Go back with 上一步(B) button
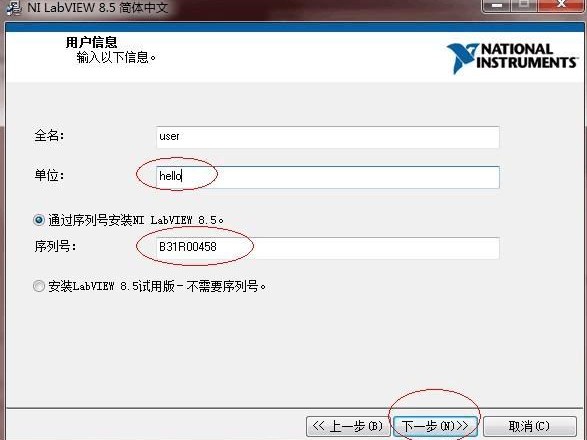Image resolution: width=587 pixels, height=440 pixels. point(348,426)
